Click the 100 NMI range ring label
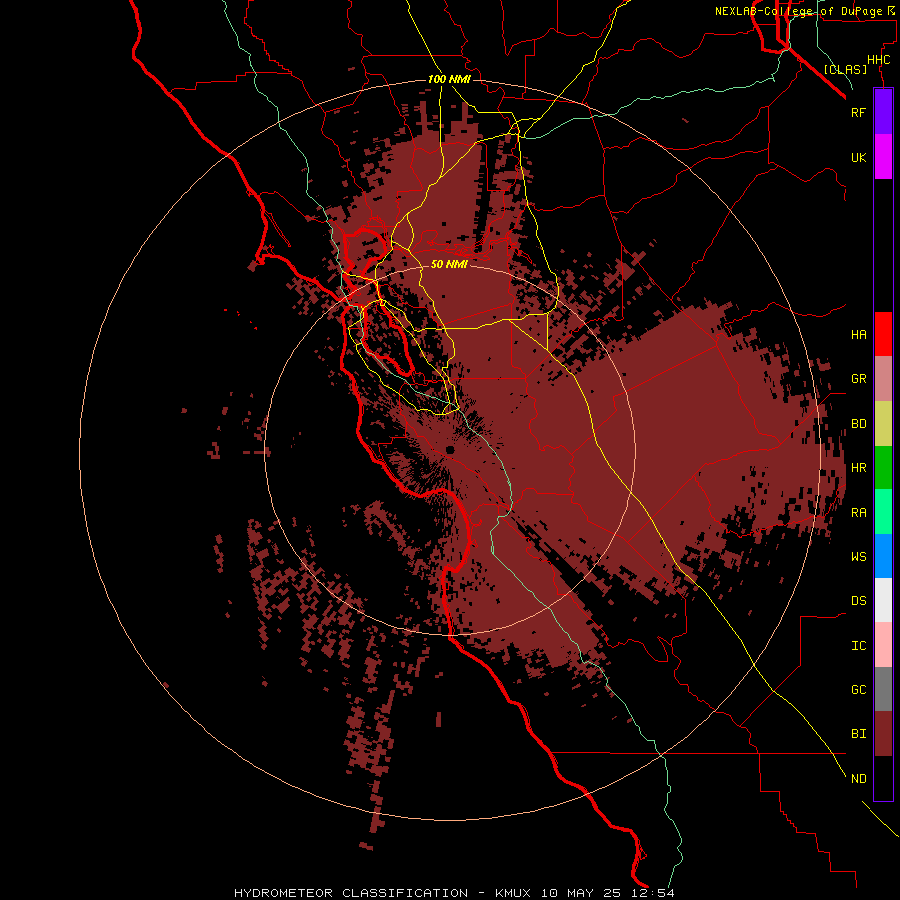 tap(449, 79)
